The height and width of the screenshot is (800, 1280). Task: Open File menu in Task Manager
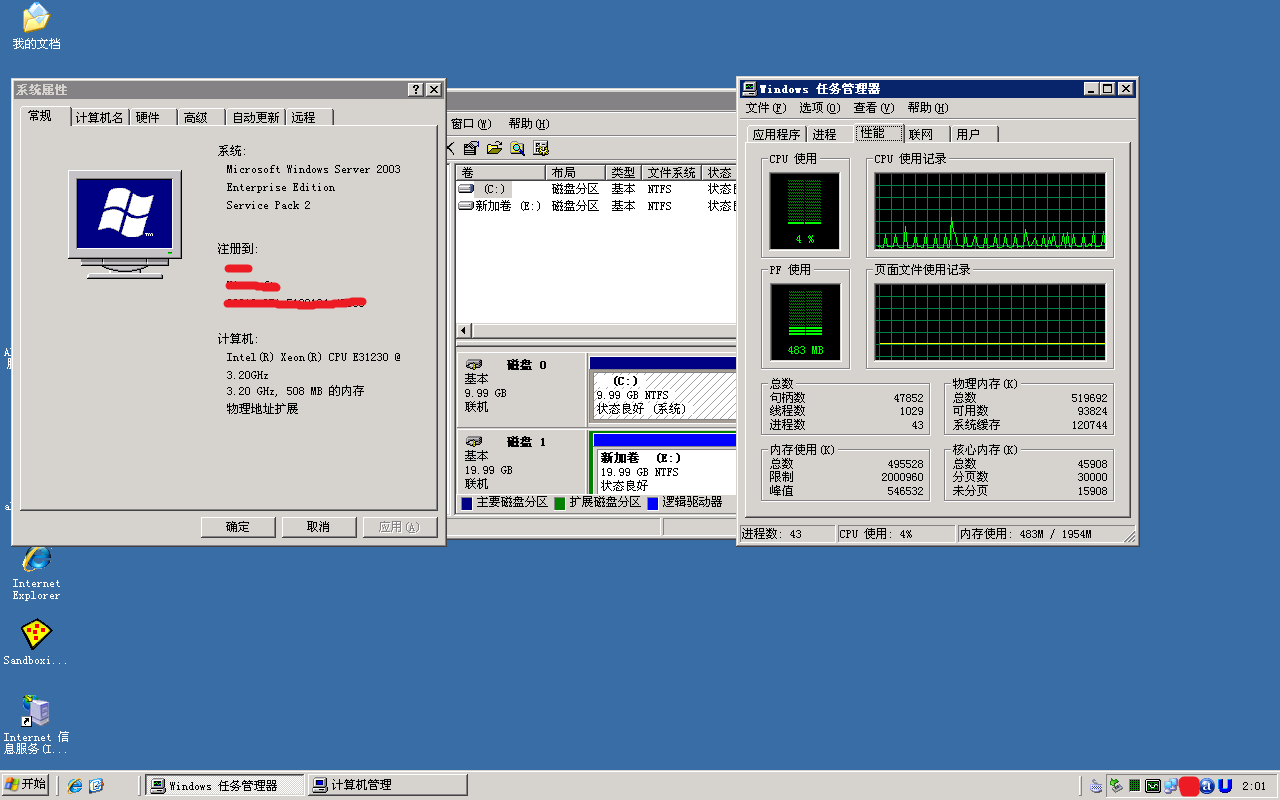[x=765, y=108]
